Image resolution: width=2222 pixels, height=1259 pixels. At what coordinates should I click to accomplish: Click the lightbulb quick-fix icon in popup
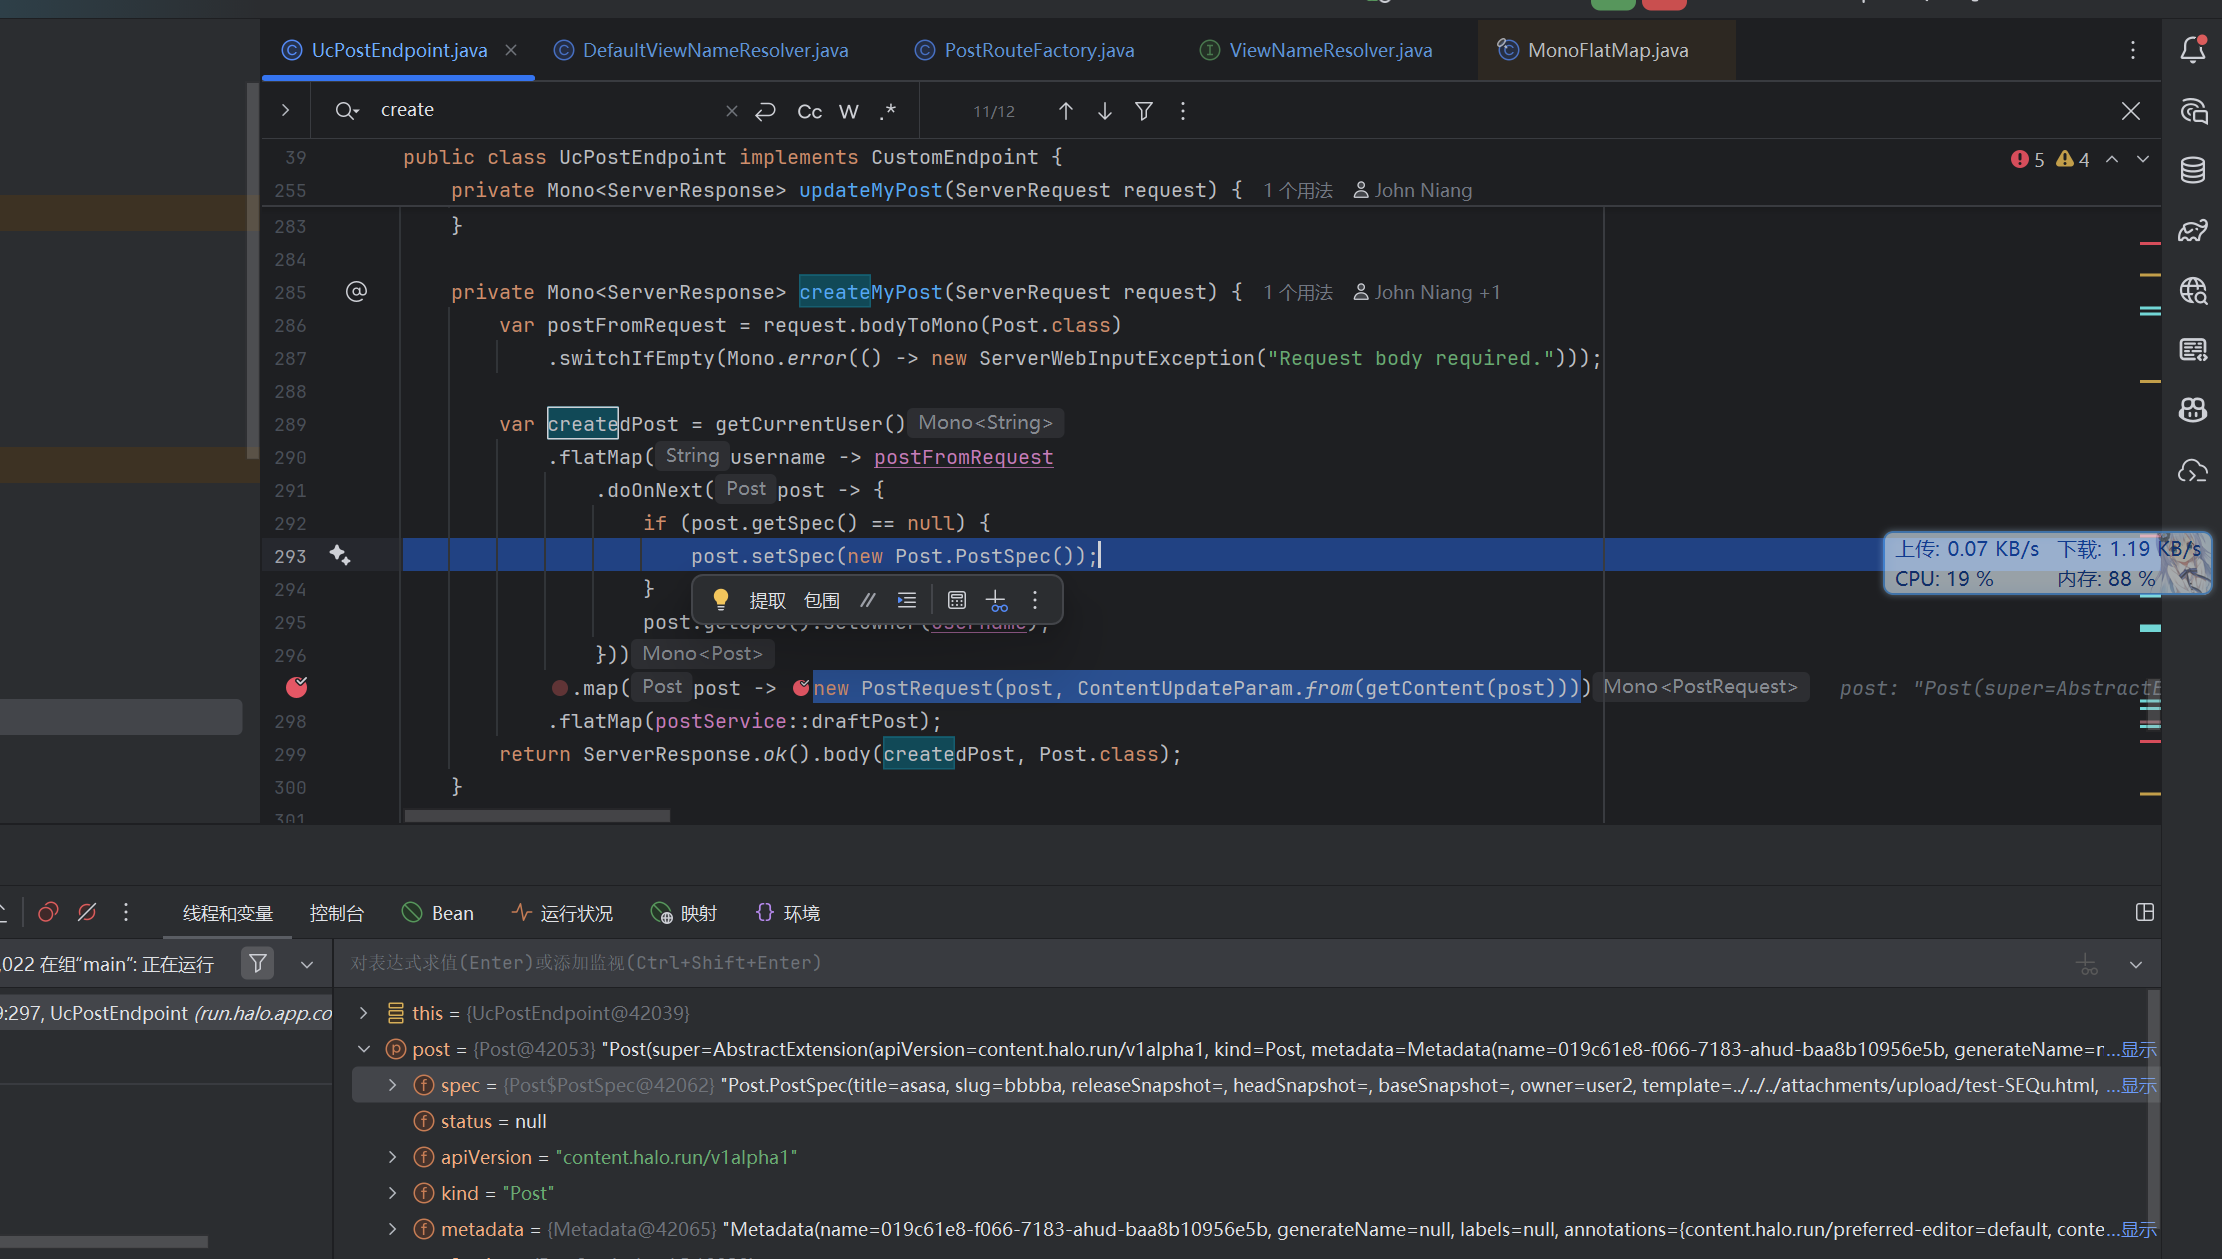tap(720, 600)
